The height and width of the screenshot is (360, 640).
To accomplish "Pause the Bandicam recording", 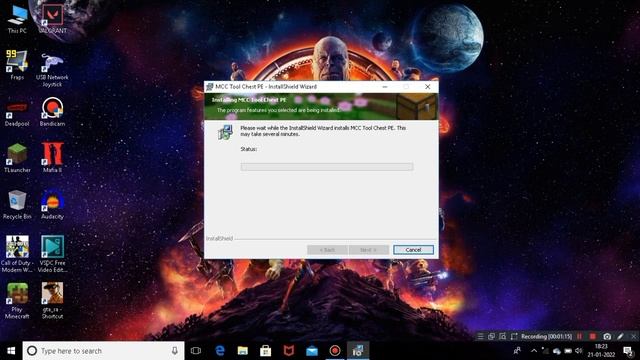I will point(579,336).
